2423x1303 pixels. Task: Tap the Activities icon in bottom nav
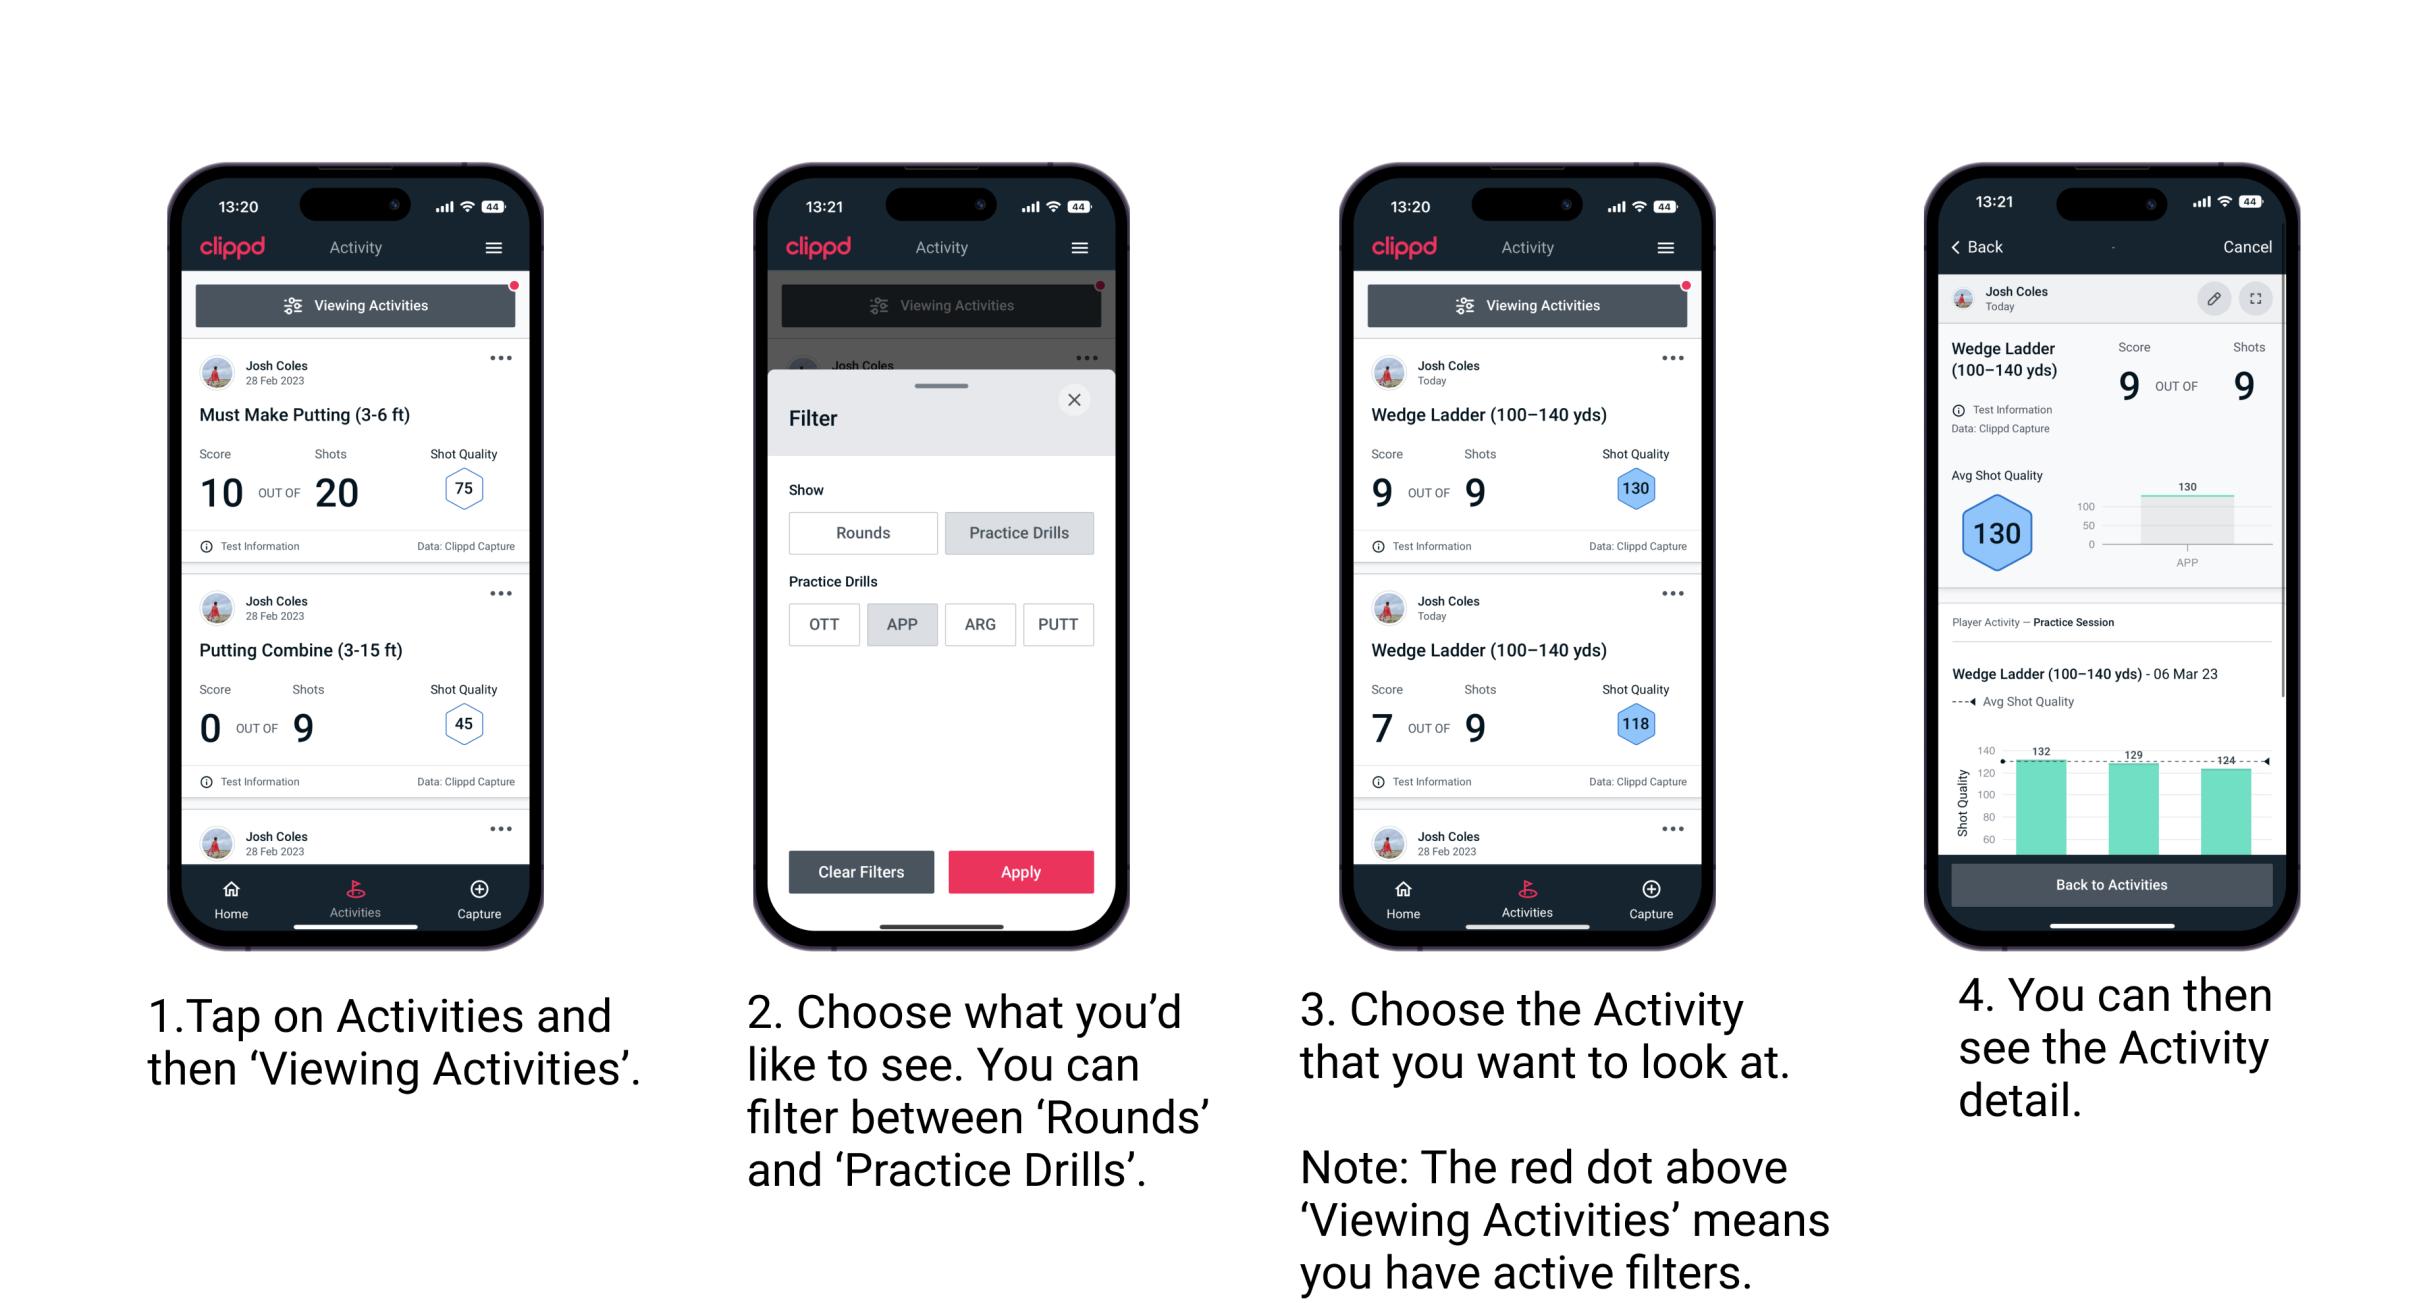tap(356, 892)
